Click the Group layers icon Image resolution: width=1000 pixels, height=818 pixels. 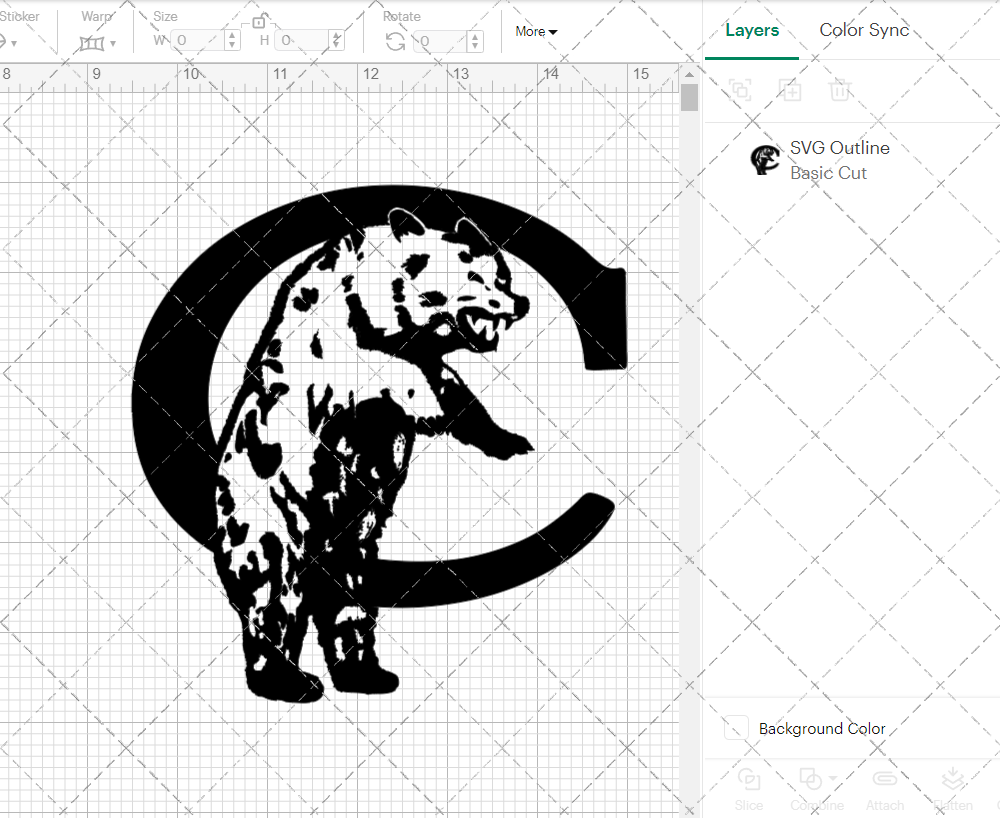740,90
